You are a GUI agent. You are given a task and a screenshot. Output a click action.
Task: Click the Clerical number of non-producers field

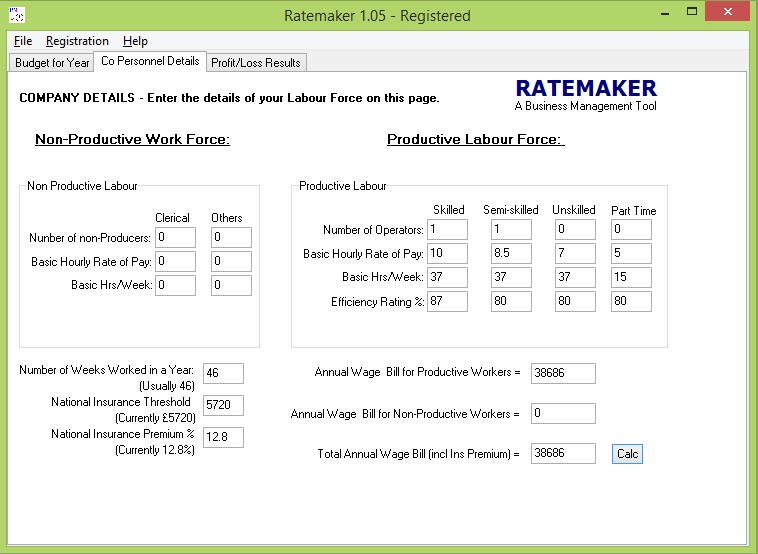click(175, 238)
